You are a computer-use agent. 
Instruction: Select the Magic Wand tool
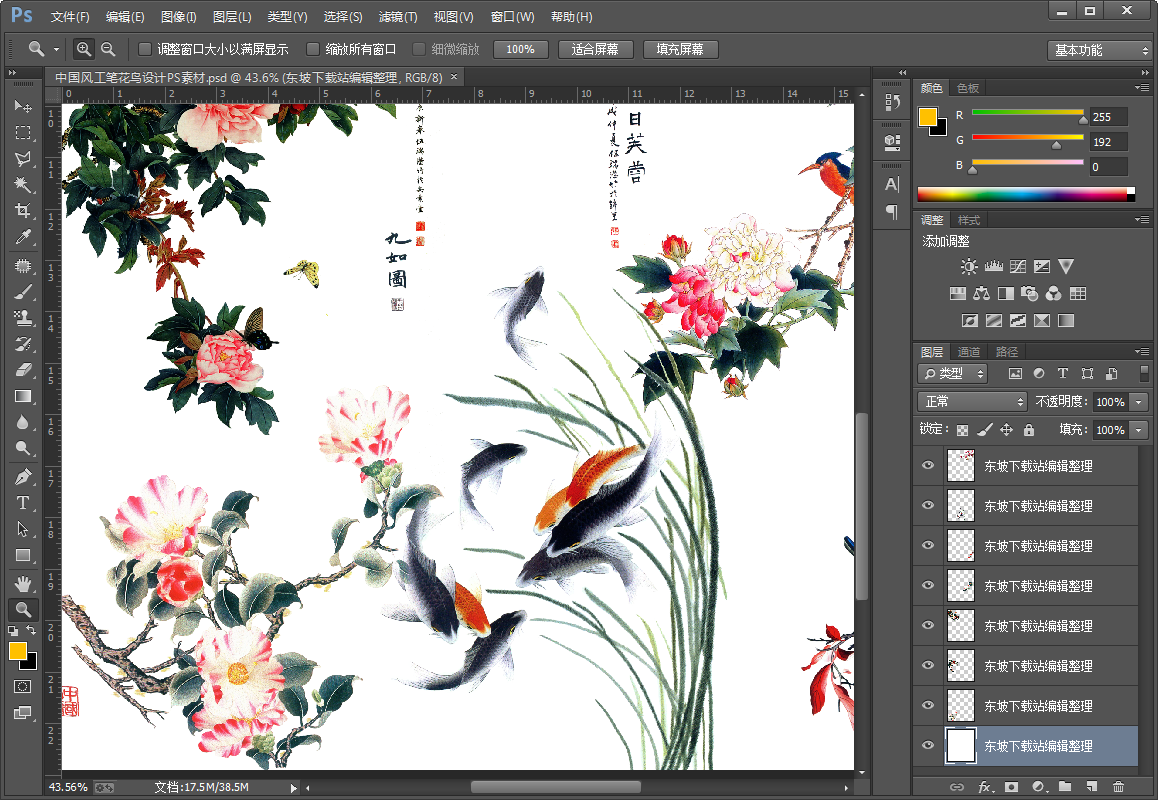22,185
